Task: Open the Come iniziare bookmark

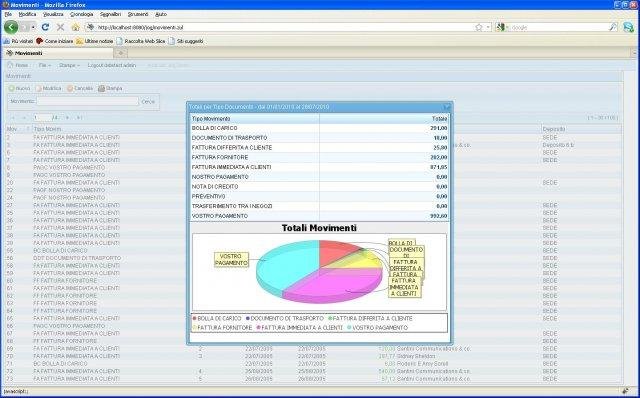Action: (55, 41)
